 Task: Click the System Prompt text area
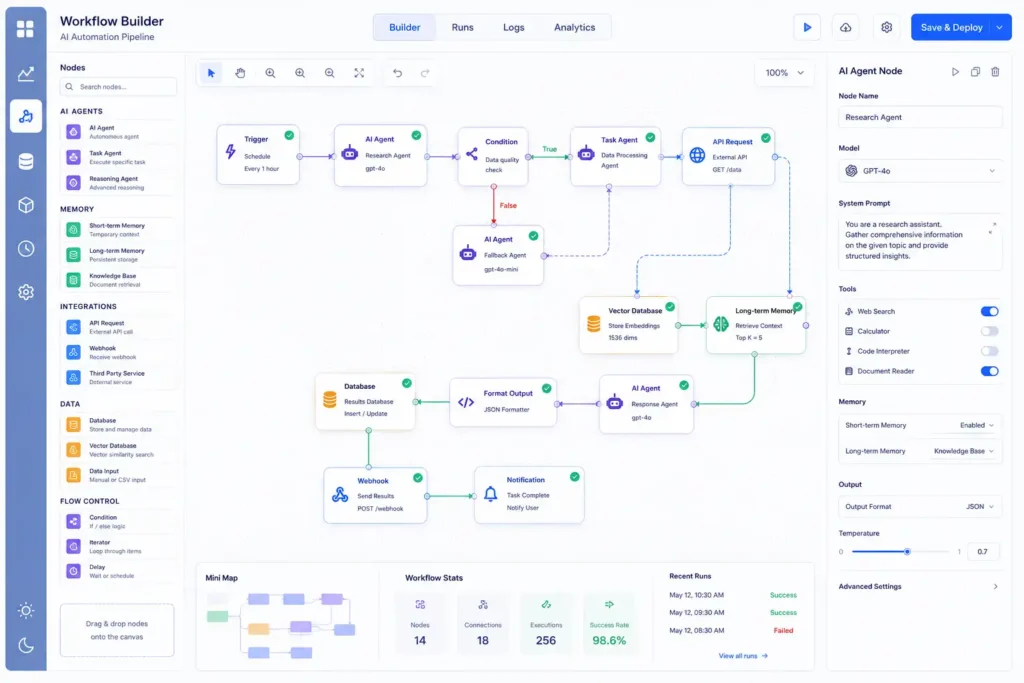pyautogui.click(x=920, y=241)
